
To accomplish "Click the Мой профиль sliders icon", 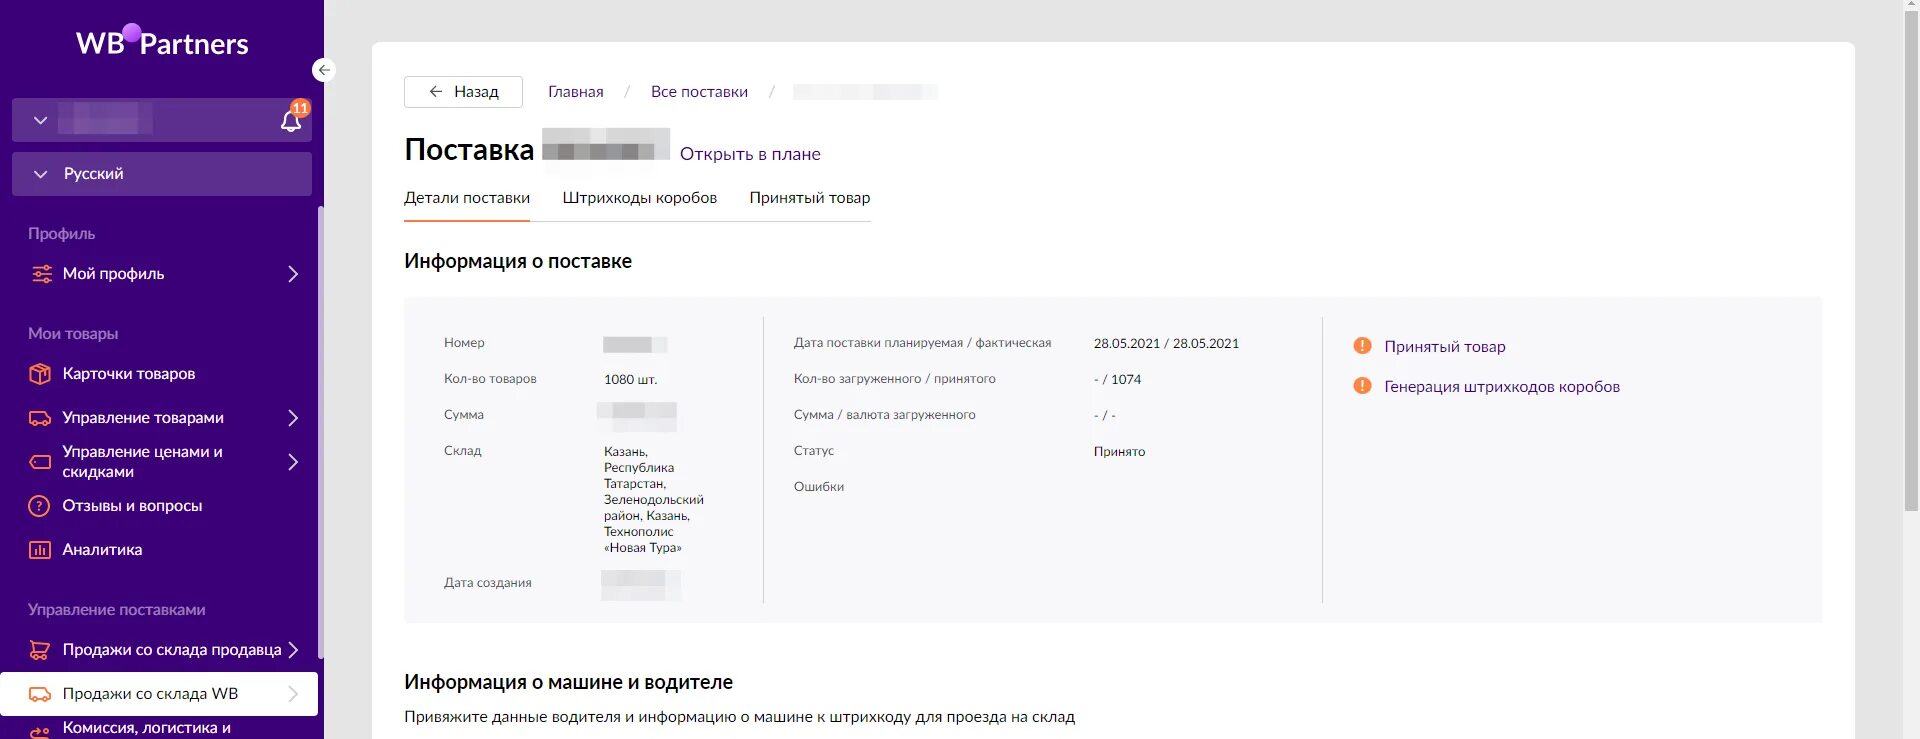I will [41, 274].
